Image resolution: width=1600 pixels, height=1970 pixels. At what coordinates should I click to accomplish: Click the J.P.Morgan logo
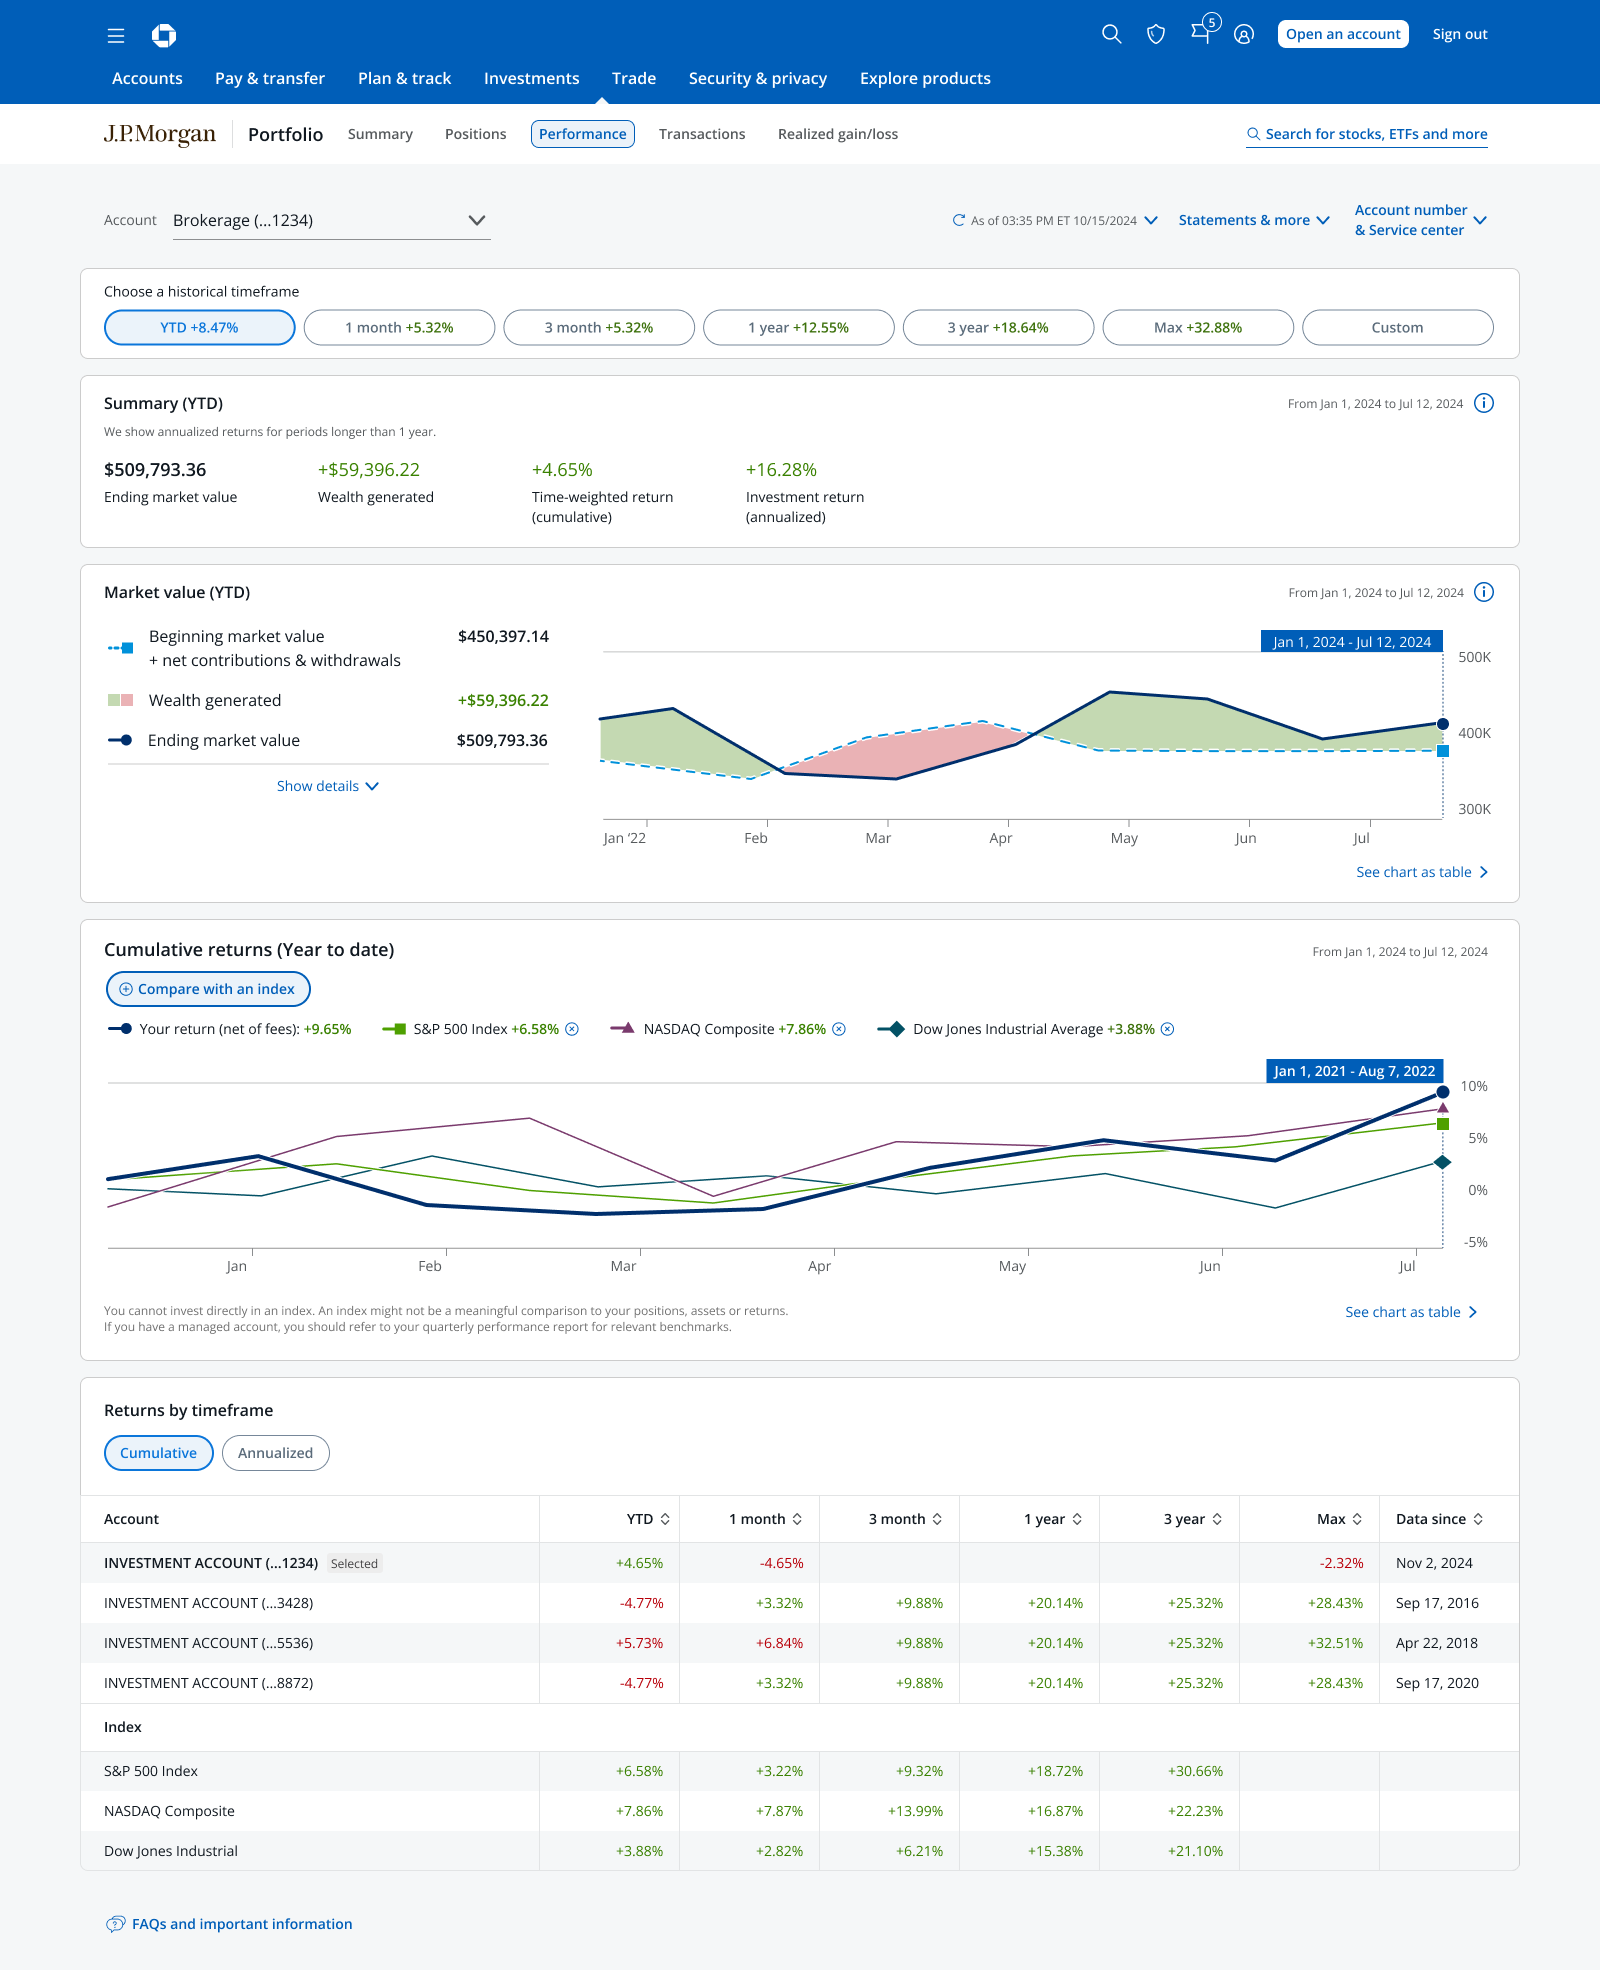click(x=160, y=134)
